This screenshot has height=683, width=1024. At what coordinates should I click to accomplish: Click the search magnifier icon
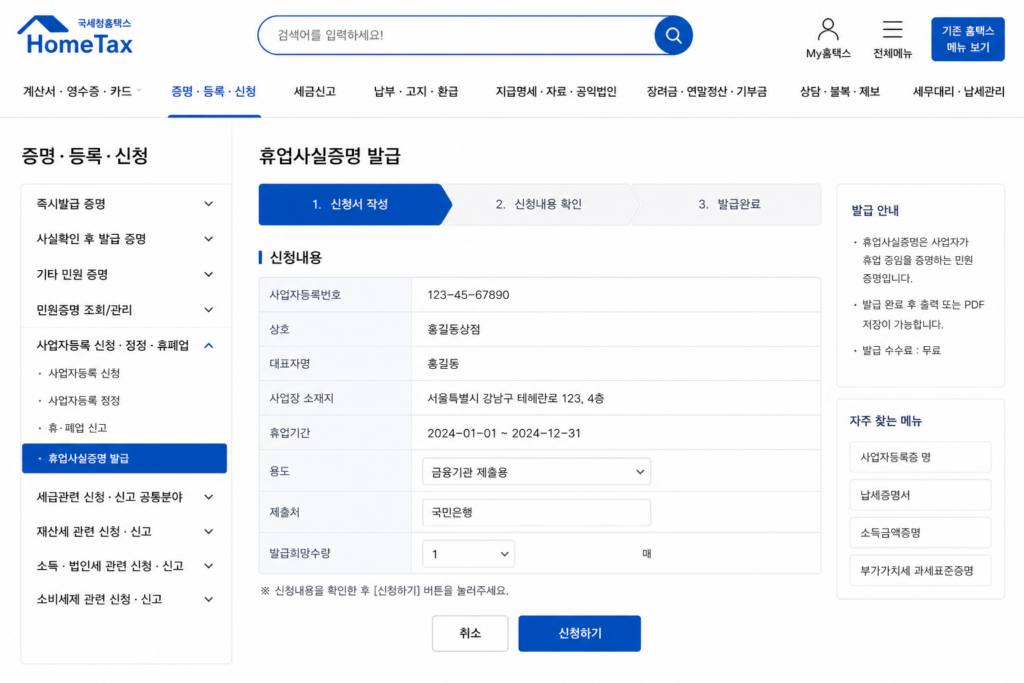673,35
